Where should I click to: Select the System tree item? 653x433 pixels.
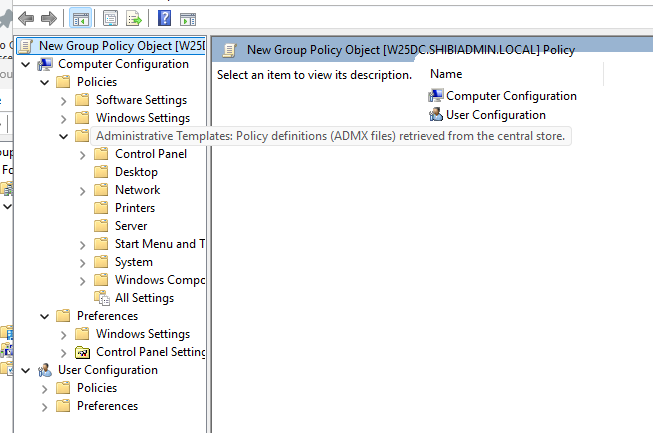134,262
